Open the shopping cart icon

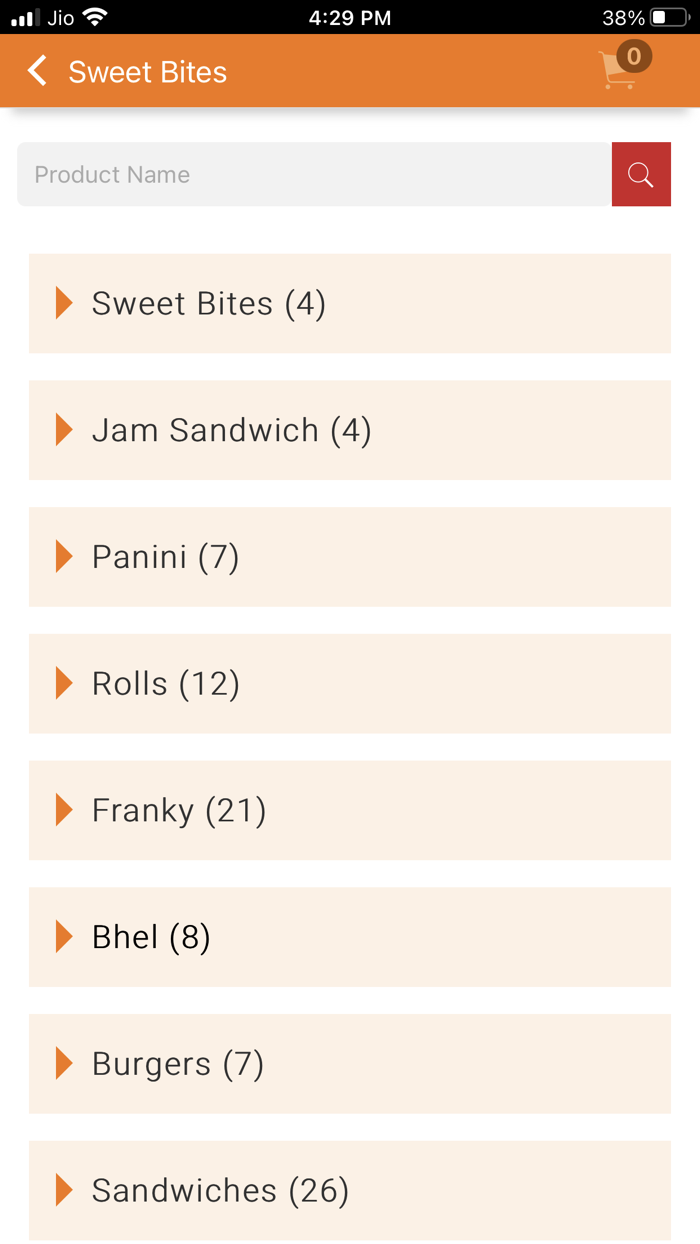[x=618, y=74]
